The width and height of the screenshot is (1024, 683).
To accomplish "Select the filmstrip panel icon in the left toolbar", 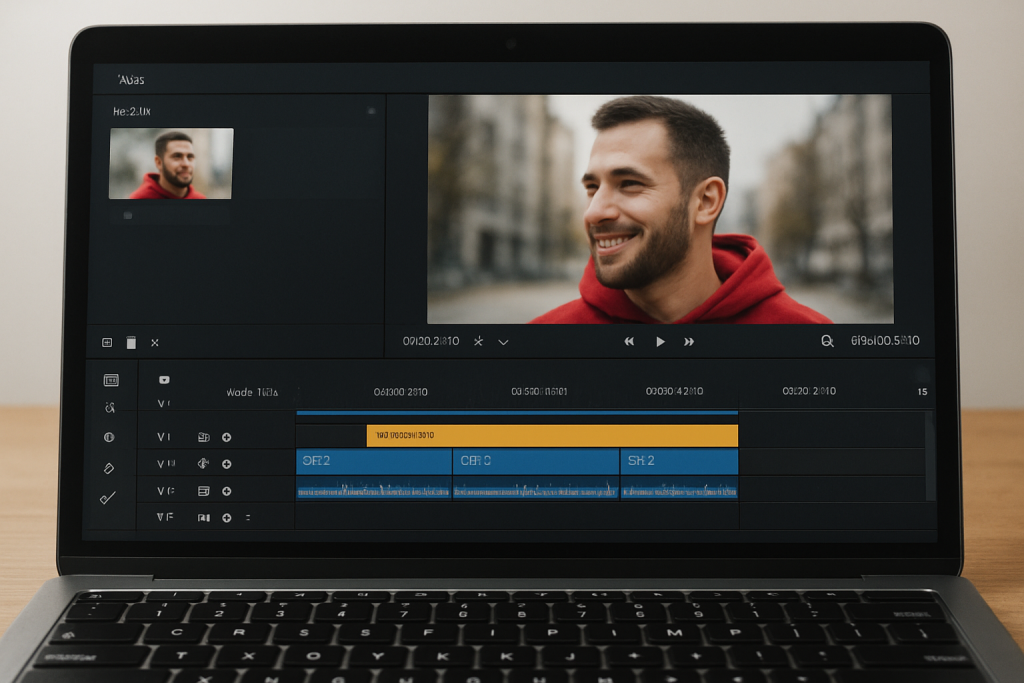I will [111, 380].
